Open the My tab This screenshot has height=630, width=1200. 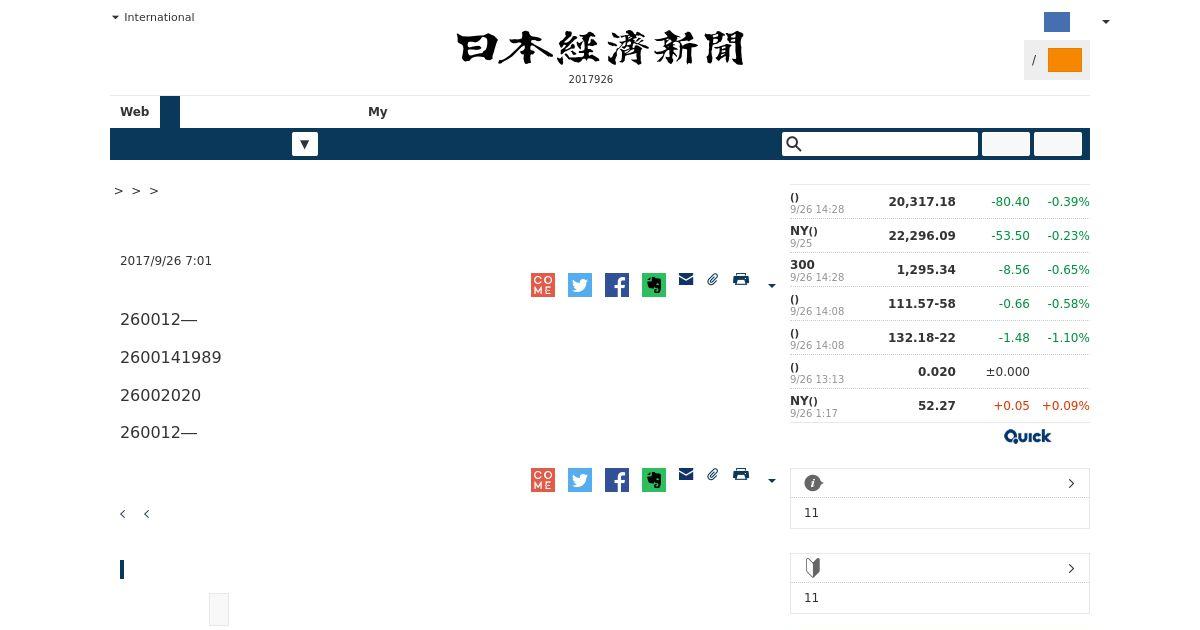coord(377,112)
